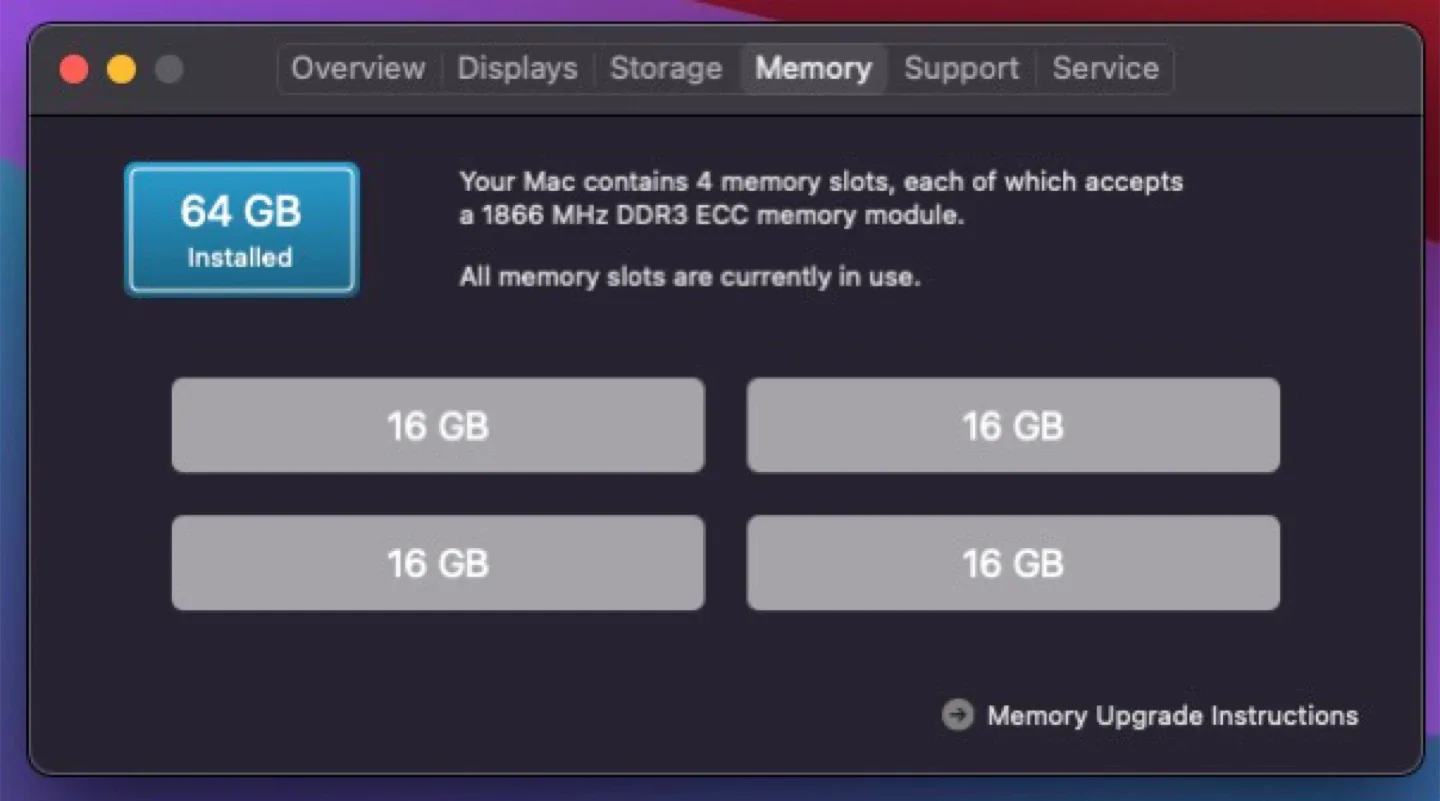
Task: Click the yellow minimize button
Action: (121, 68)
